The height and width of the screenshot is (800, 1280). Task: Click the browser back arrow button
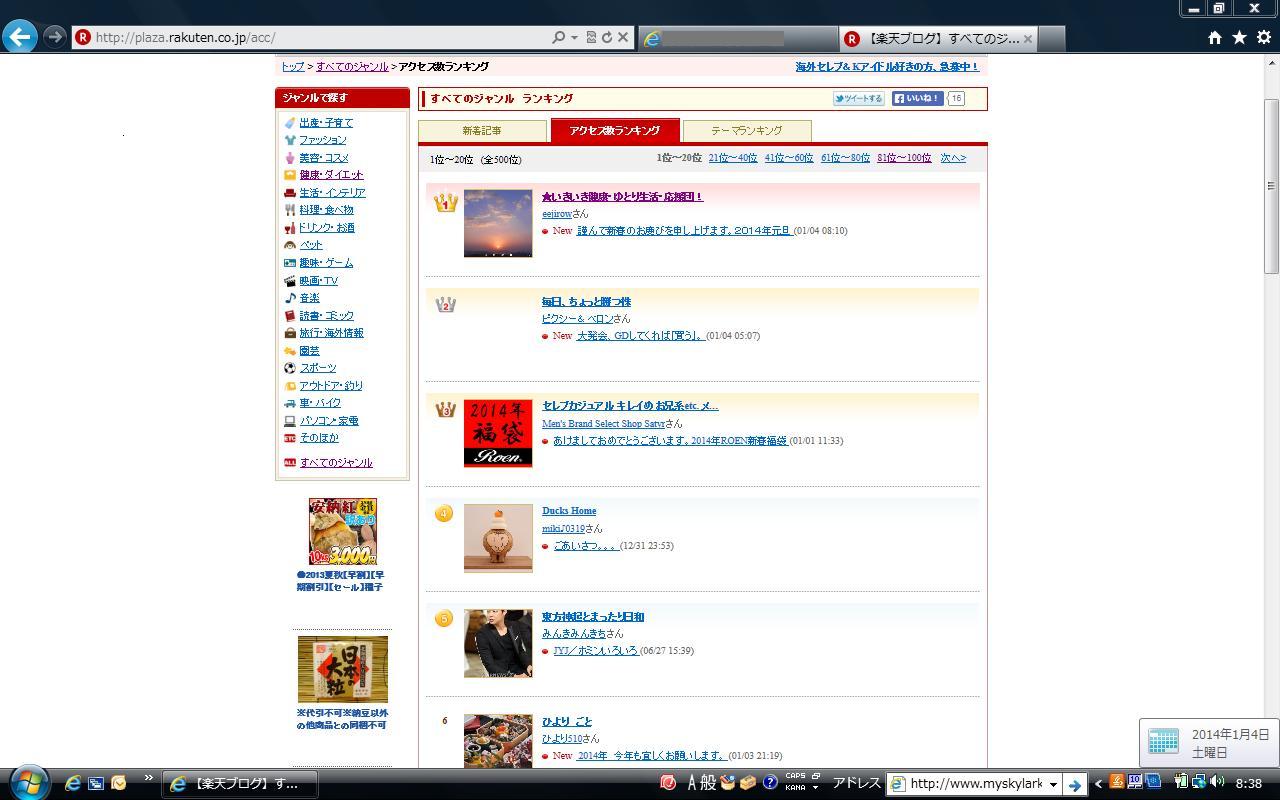point(20,37)
